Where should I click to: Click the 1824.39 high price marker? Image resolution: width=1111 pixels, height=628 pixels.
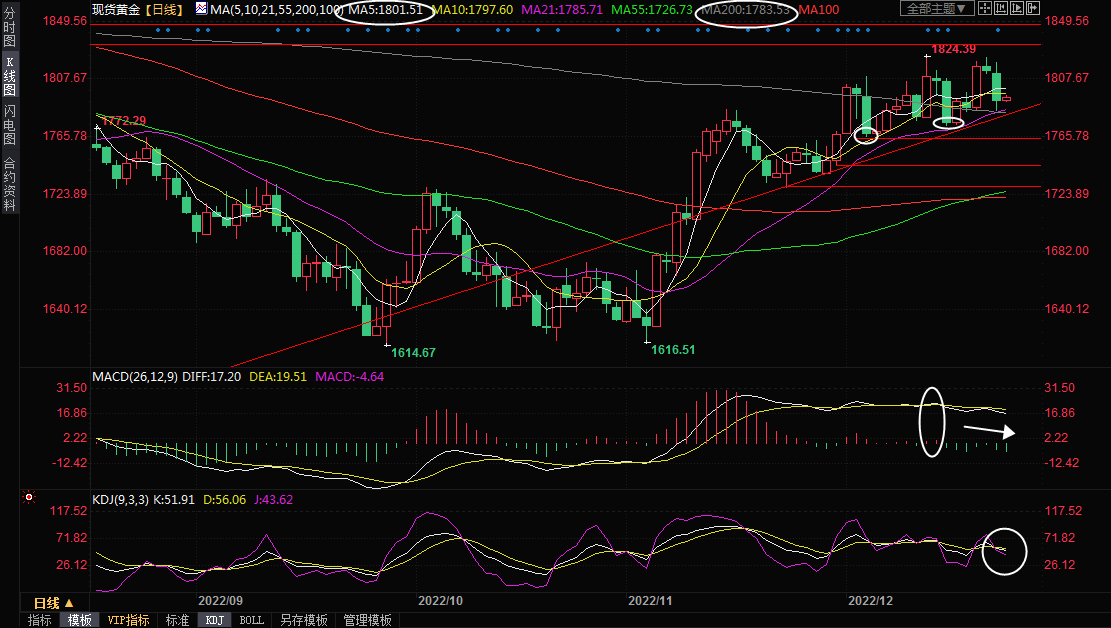pyautogui.click(x=952, y=48)
